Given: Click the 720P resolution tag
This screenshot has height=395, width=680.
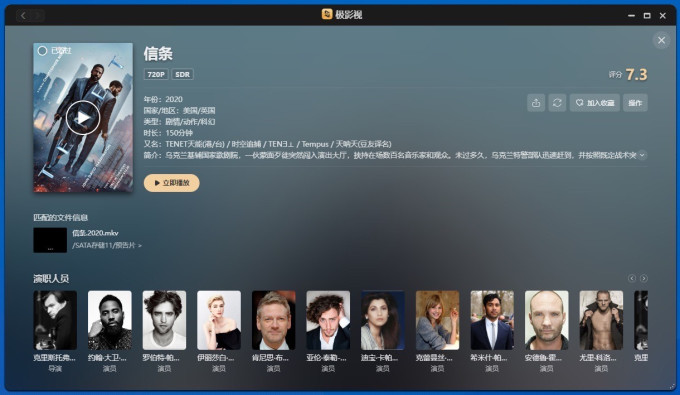Looking at the screenshot, I should [x=156, y=74].
